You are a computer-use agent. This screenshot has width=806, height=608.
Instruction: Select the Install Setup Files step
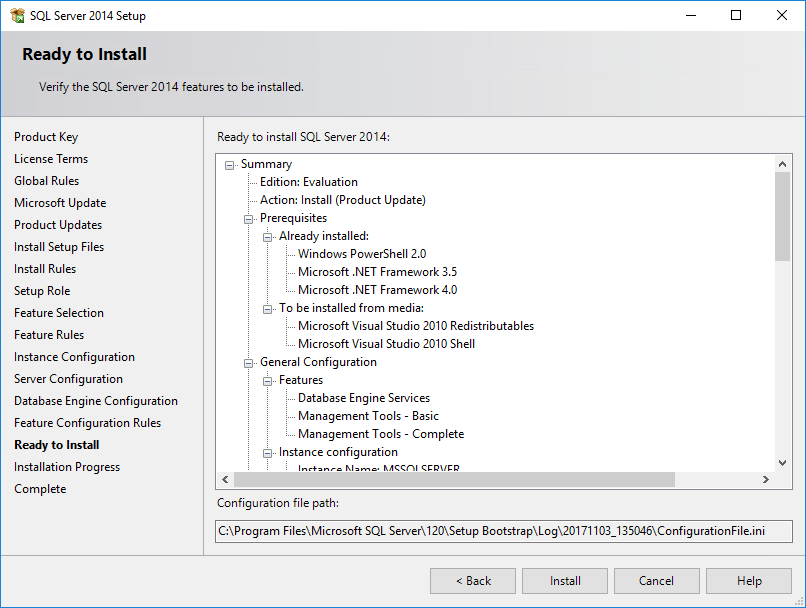(59, 247)
